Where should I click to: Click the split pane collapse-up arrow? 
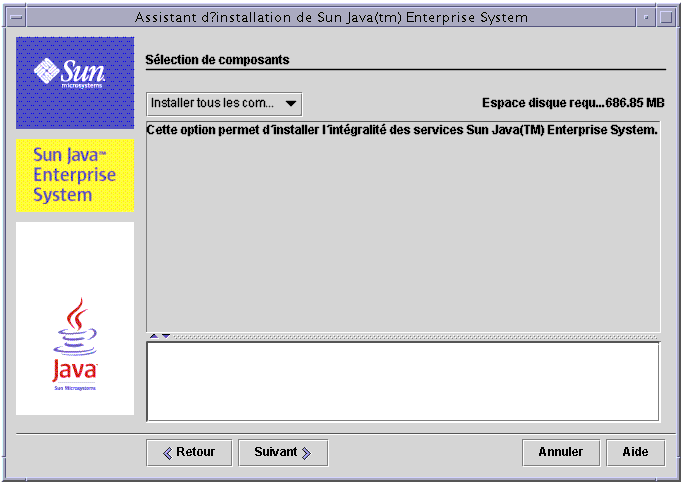click(154, 336)
